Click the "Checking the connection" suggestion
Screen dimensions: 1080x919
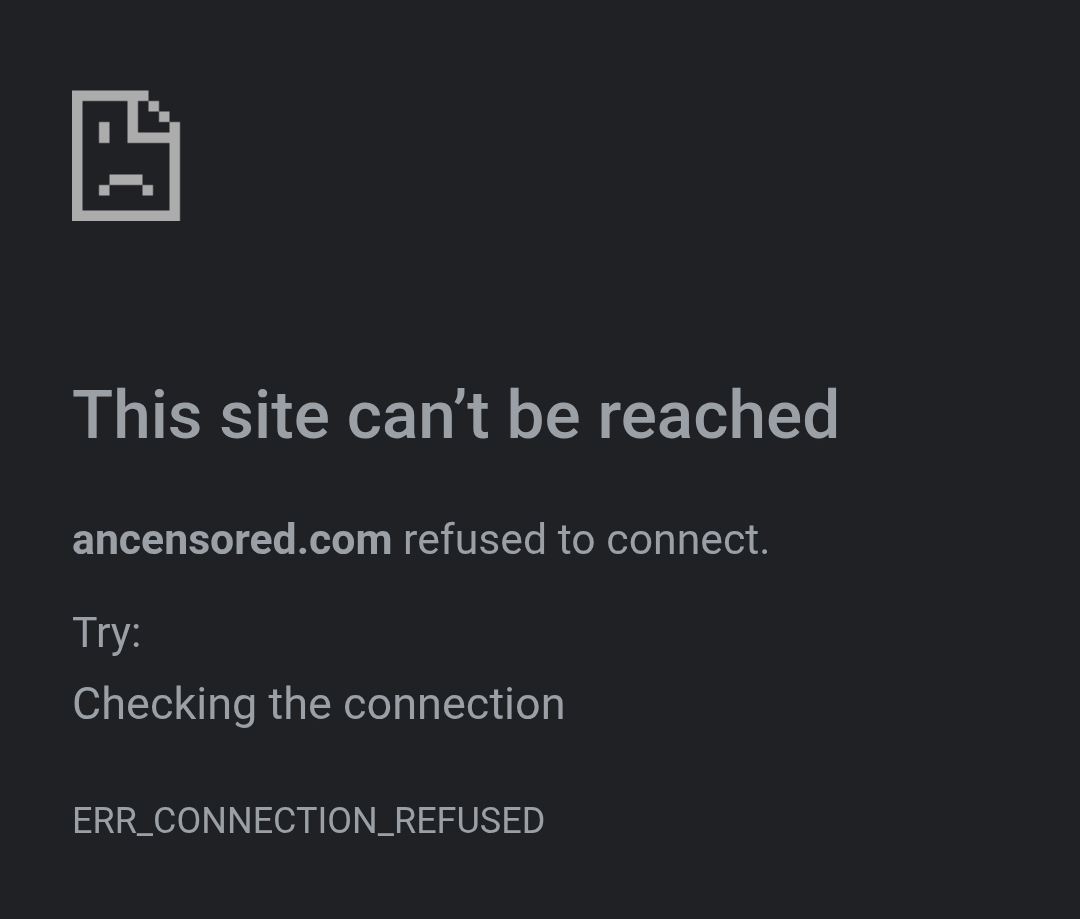point(319,705)
